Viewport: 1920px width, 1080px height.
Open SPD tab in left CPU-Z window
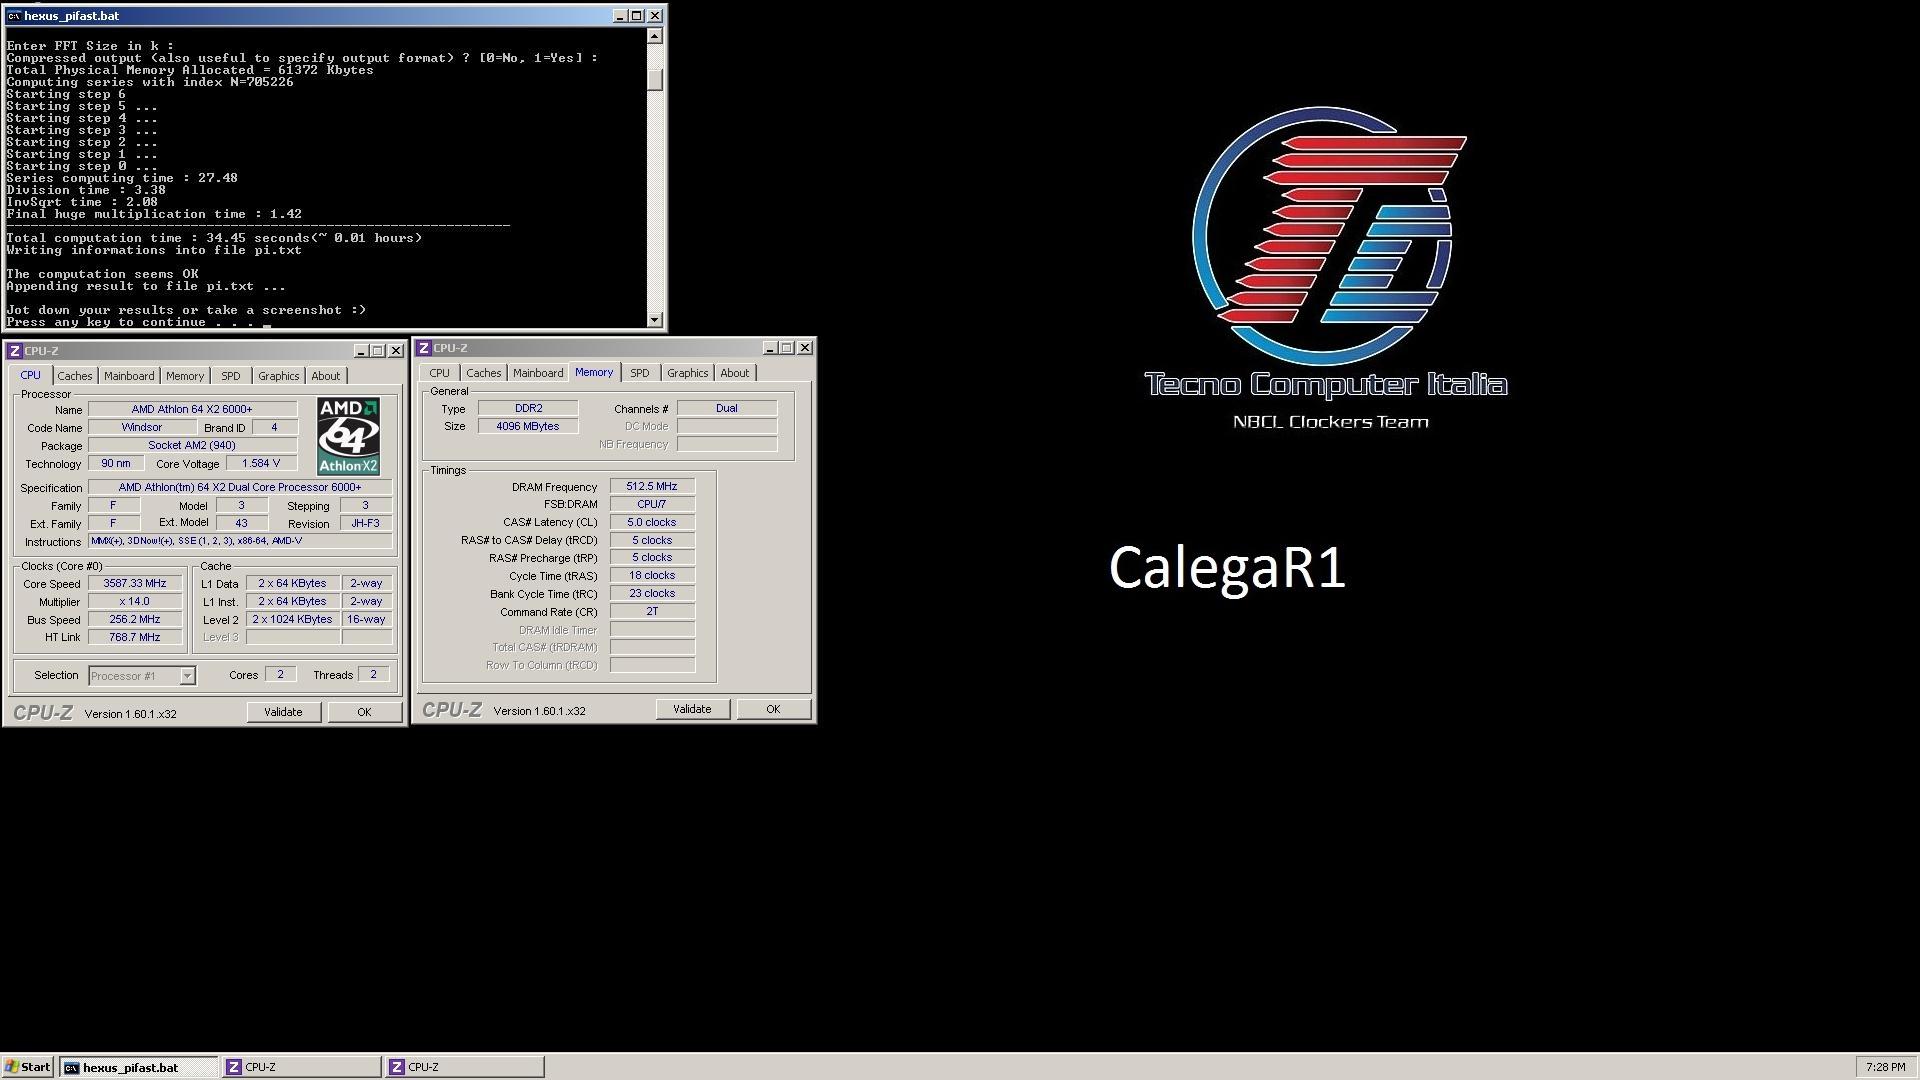231,376
